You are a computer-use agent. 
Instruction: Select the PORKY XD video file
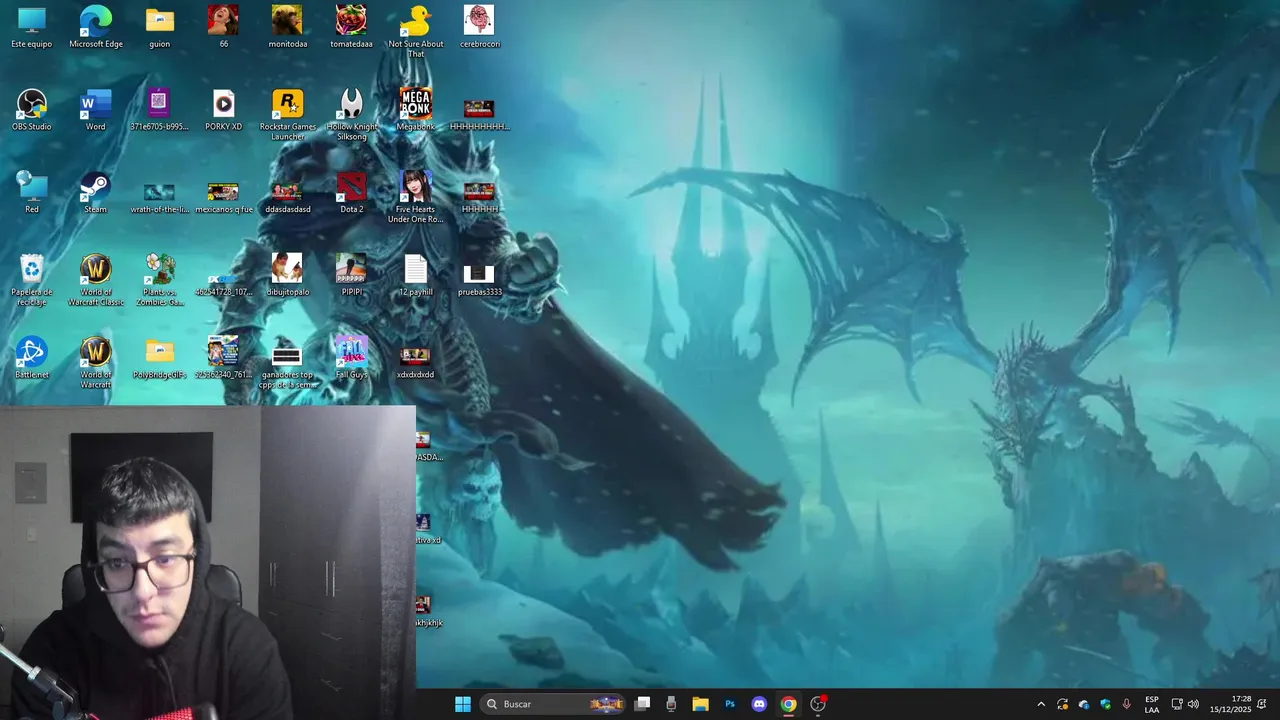point(223,110)
